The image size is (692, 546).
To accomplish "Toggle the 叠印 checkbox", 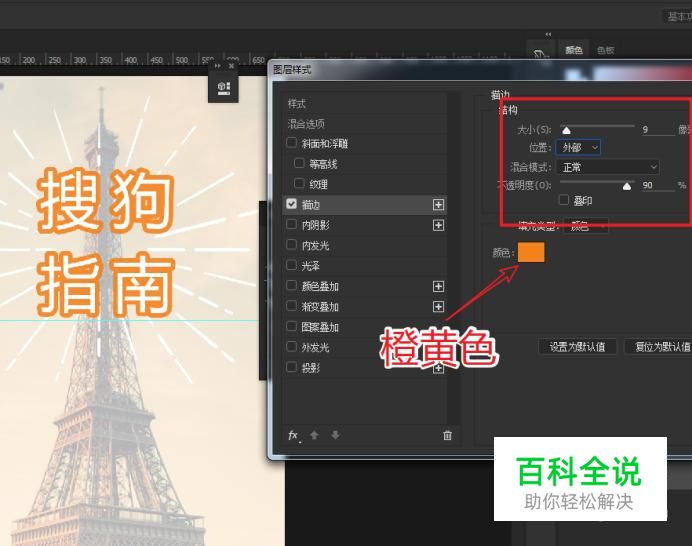I will point(564,200).
